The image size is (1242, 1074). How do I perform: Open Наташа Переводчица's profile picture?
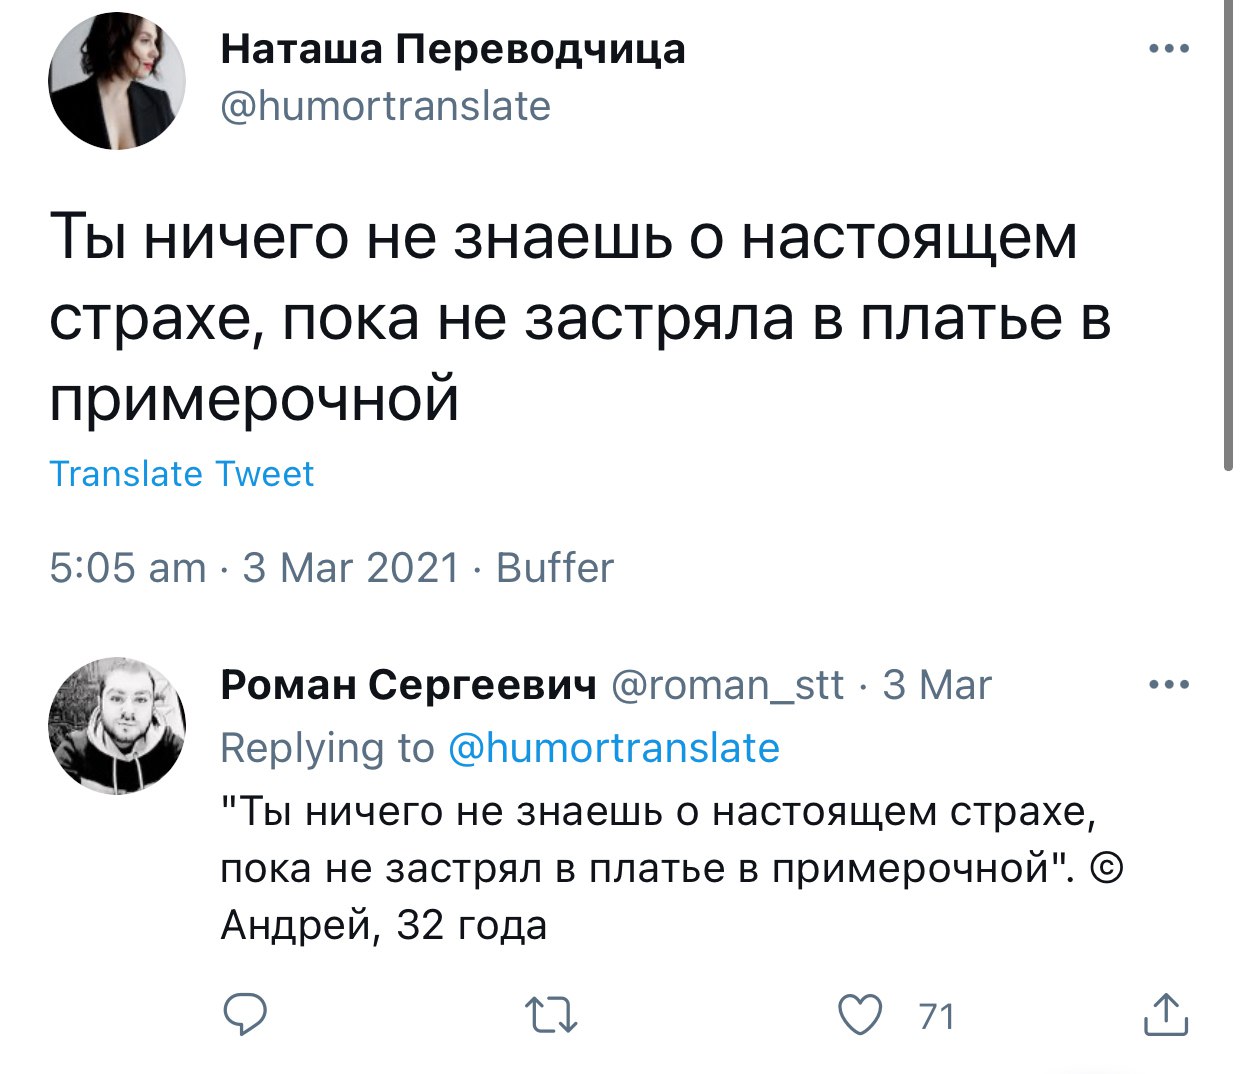[x=117, y=83]
